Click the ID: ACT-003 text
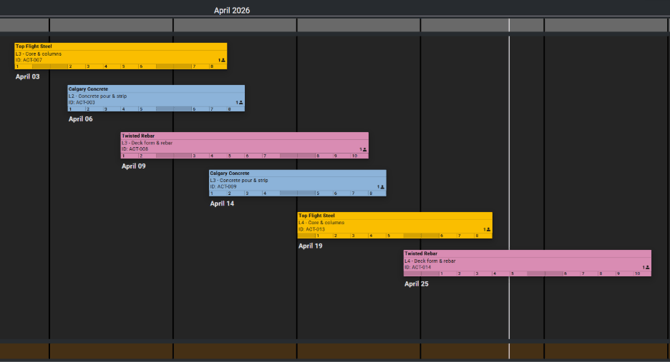 tap(82, 103)
